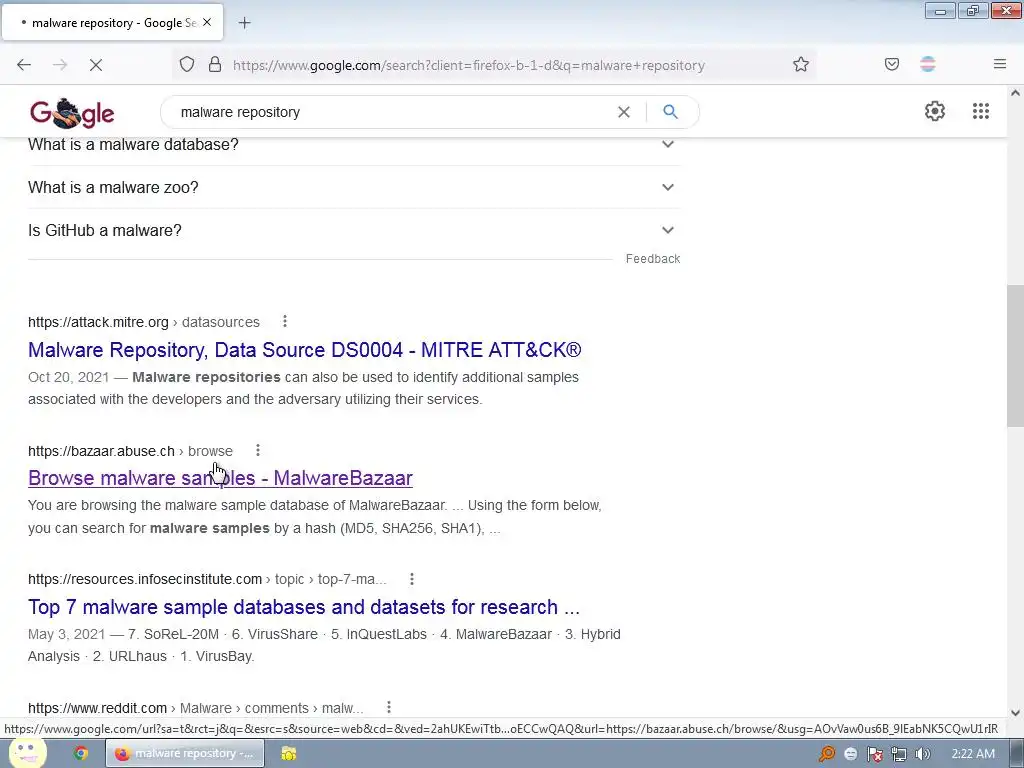Viewport: 1024px width, 768px height.
Task: Open the network tray icon
Action: [899, 754]
